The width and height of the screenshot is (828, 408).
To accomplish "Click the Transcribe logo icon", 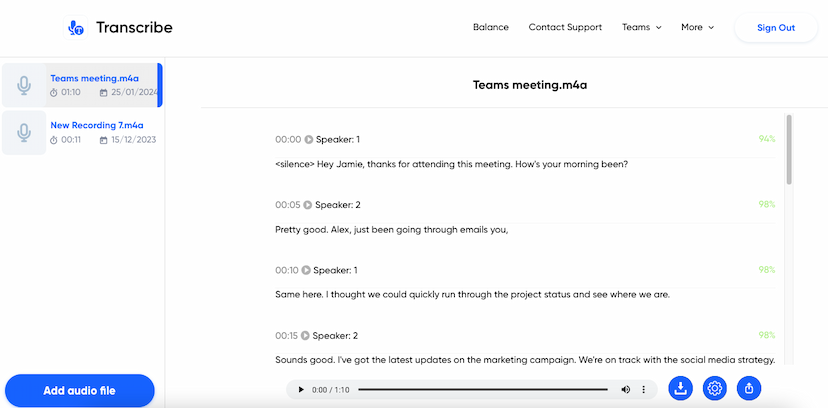I will 75,28.
